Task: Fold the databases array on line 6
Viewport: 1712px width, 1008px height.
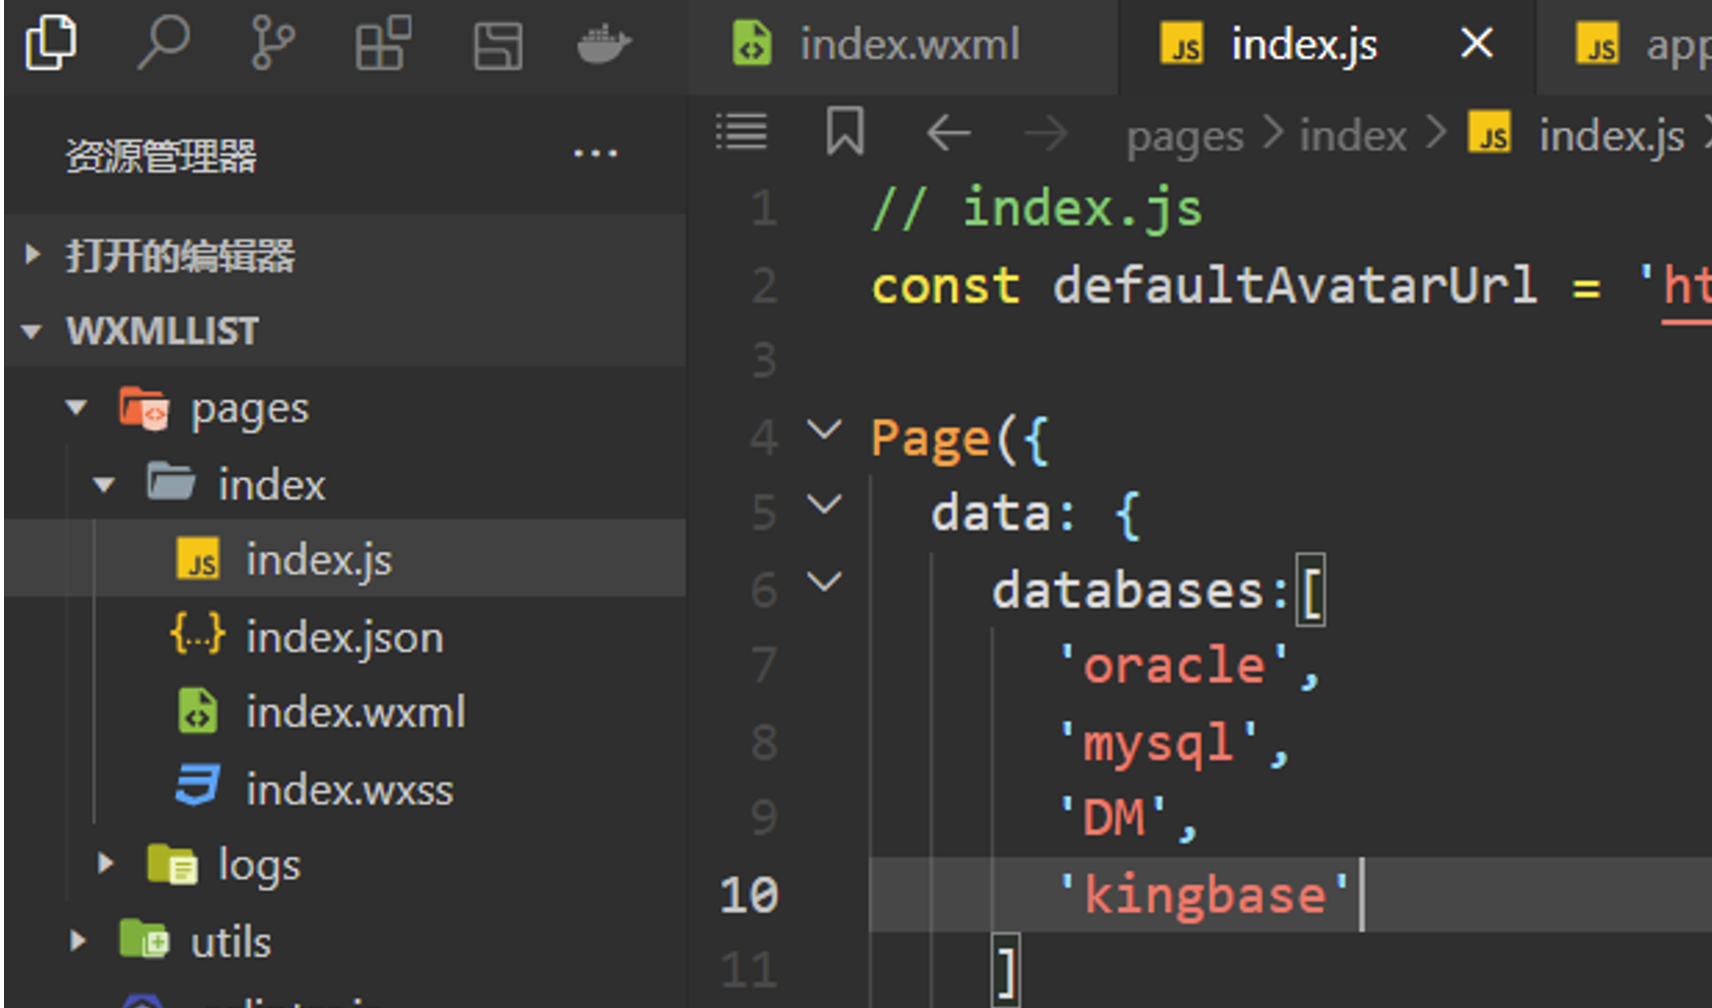Action: 824,582
